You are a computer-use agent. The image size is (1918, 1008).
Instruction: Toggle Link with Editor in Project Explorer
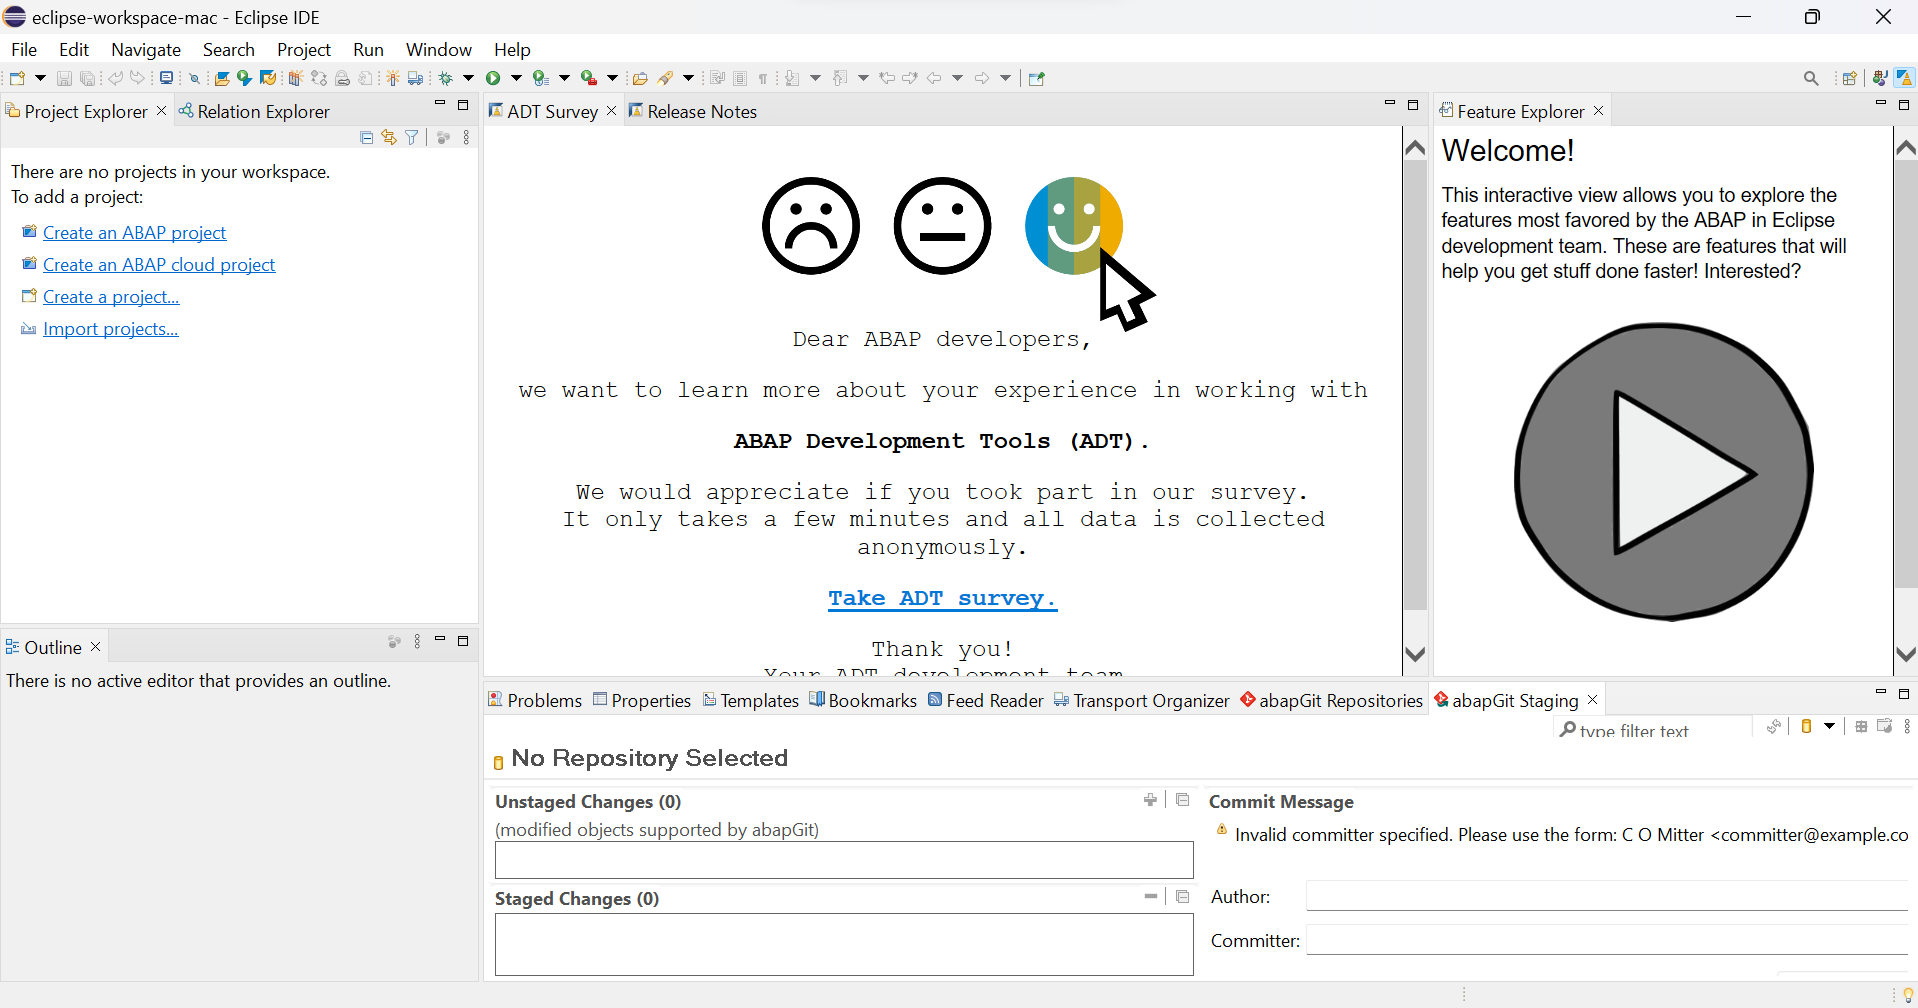pos(389,138)
